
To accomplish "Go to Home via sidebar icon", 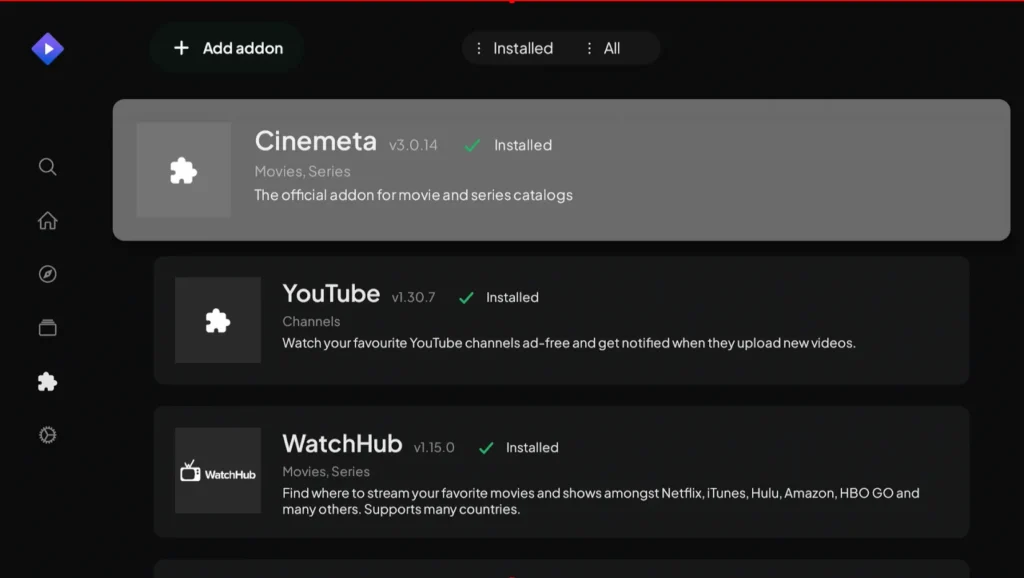I will click(x=47, y=221).
